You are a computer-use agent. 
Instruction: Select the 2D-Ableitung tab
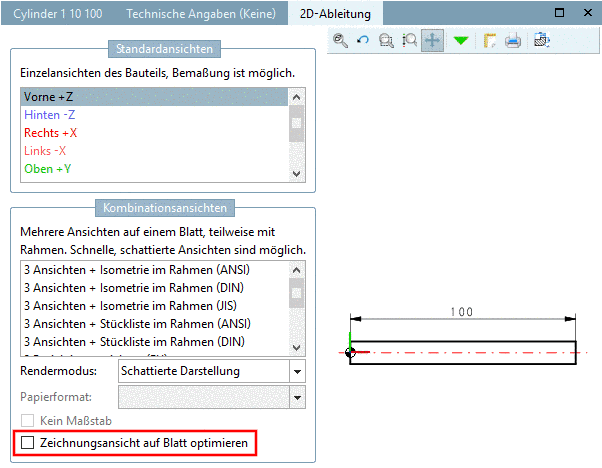335,14
